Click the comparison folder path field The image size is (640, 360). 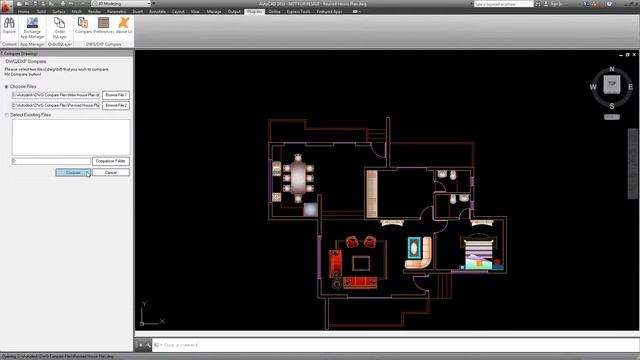51,161
